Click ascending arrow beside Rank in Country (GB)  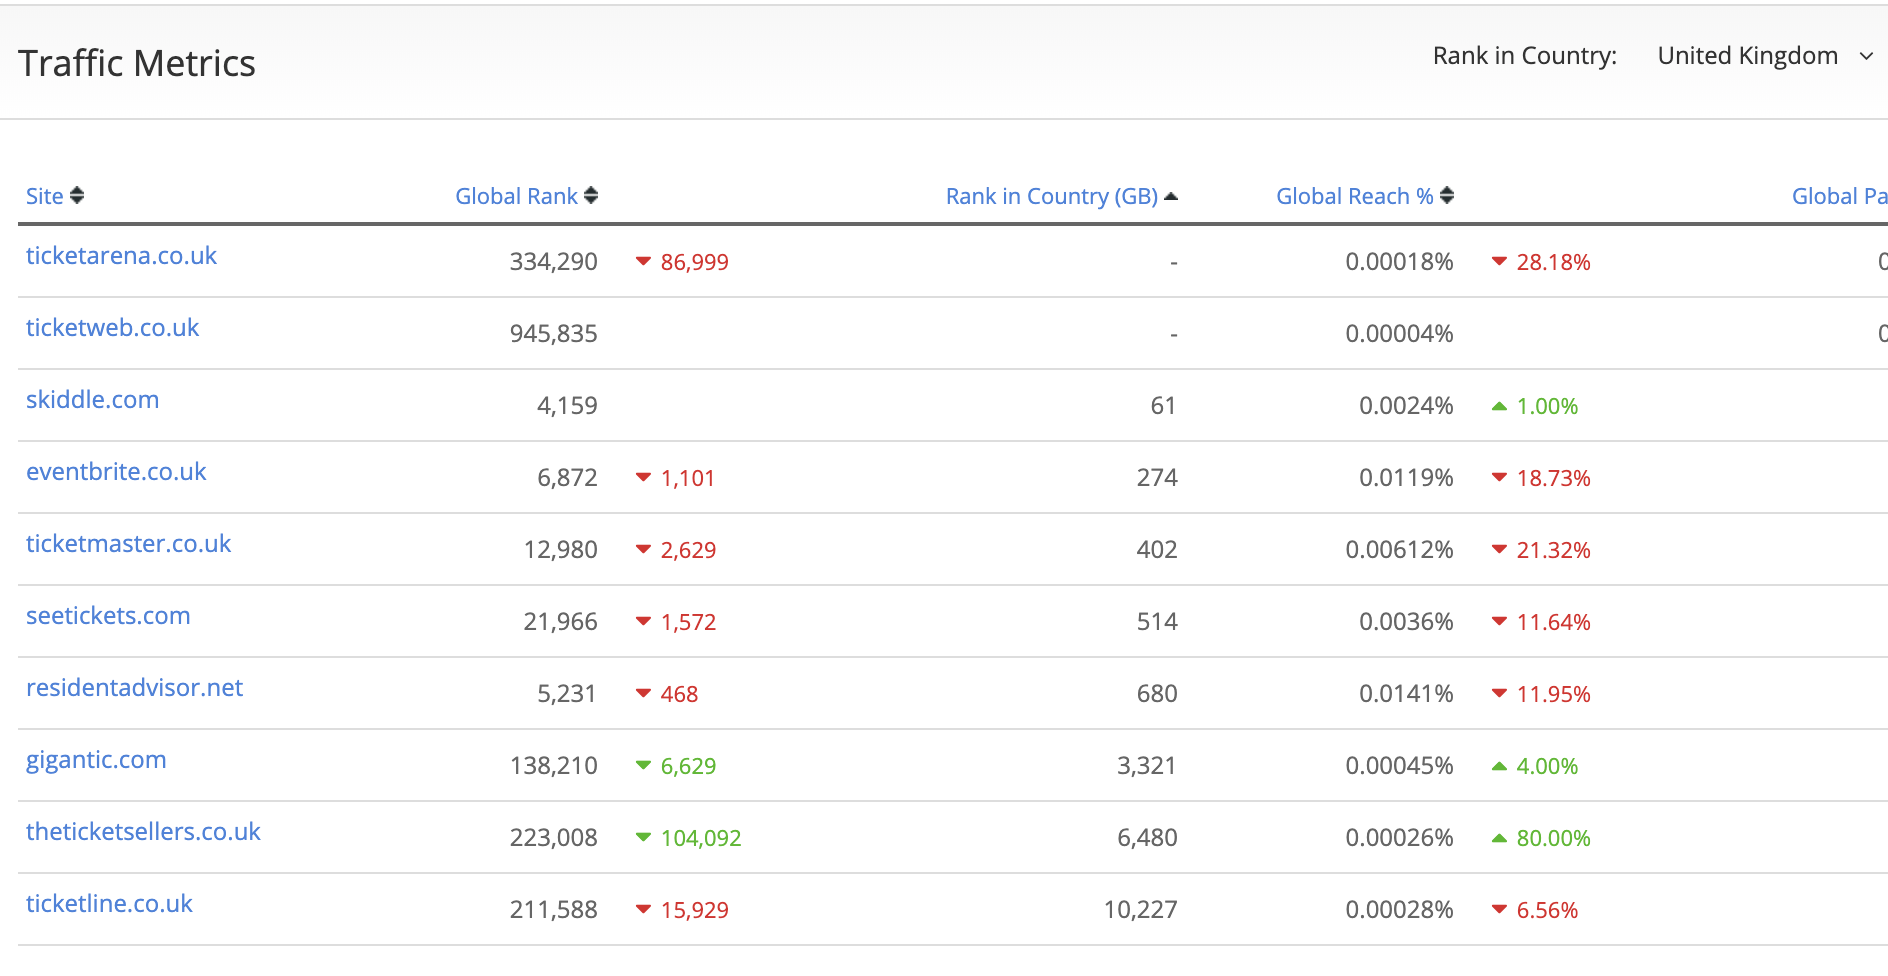point(1171,196)
